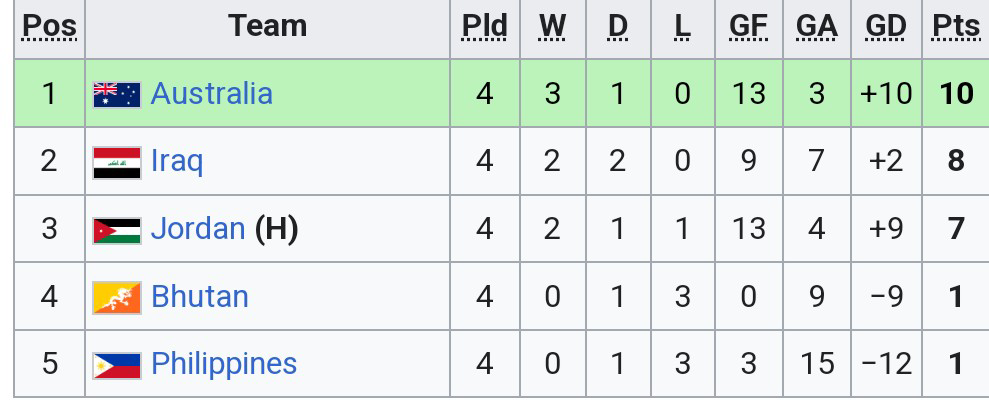Viewport: 989px width, 410px height.
Task: Click the Australia flag icon
Action: [116, 94]
